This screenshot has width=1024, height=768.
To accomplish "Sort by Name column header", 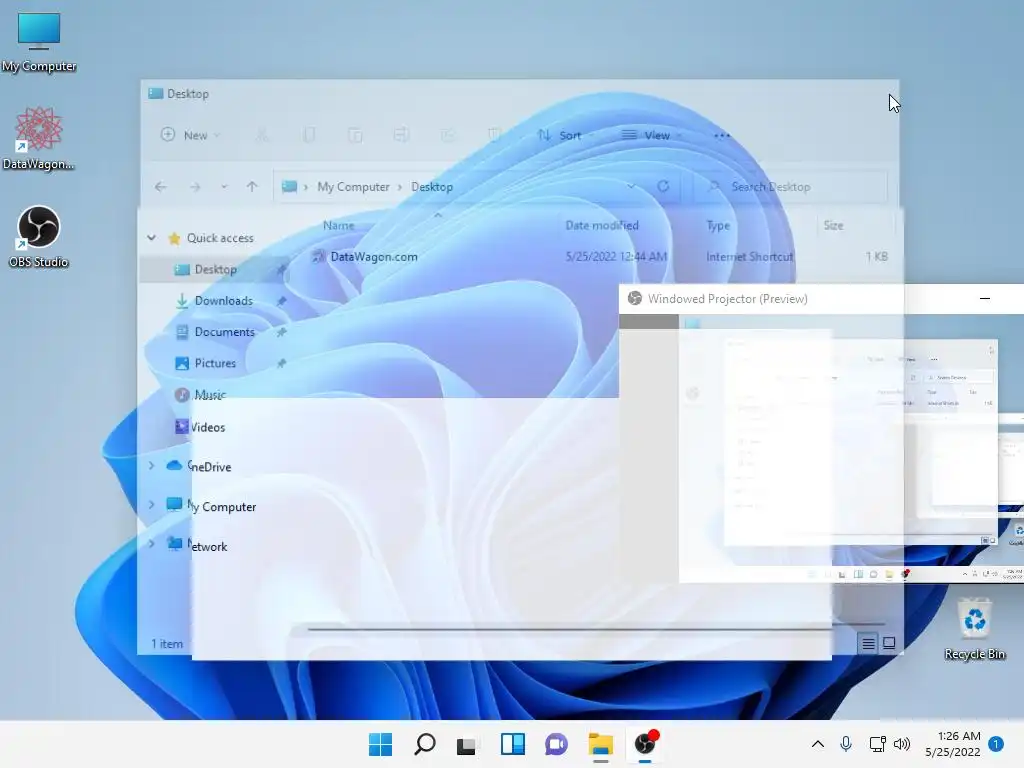I will 338,225.
